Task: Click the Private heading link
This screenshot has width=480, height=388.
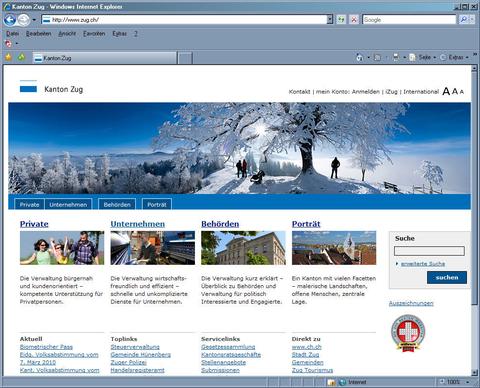Action: click(34, 224)
